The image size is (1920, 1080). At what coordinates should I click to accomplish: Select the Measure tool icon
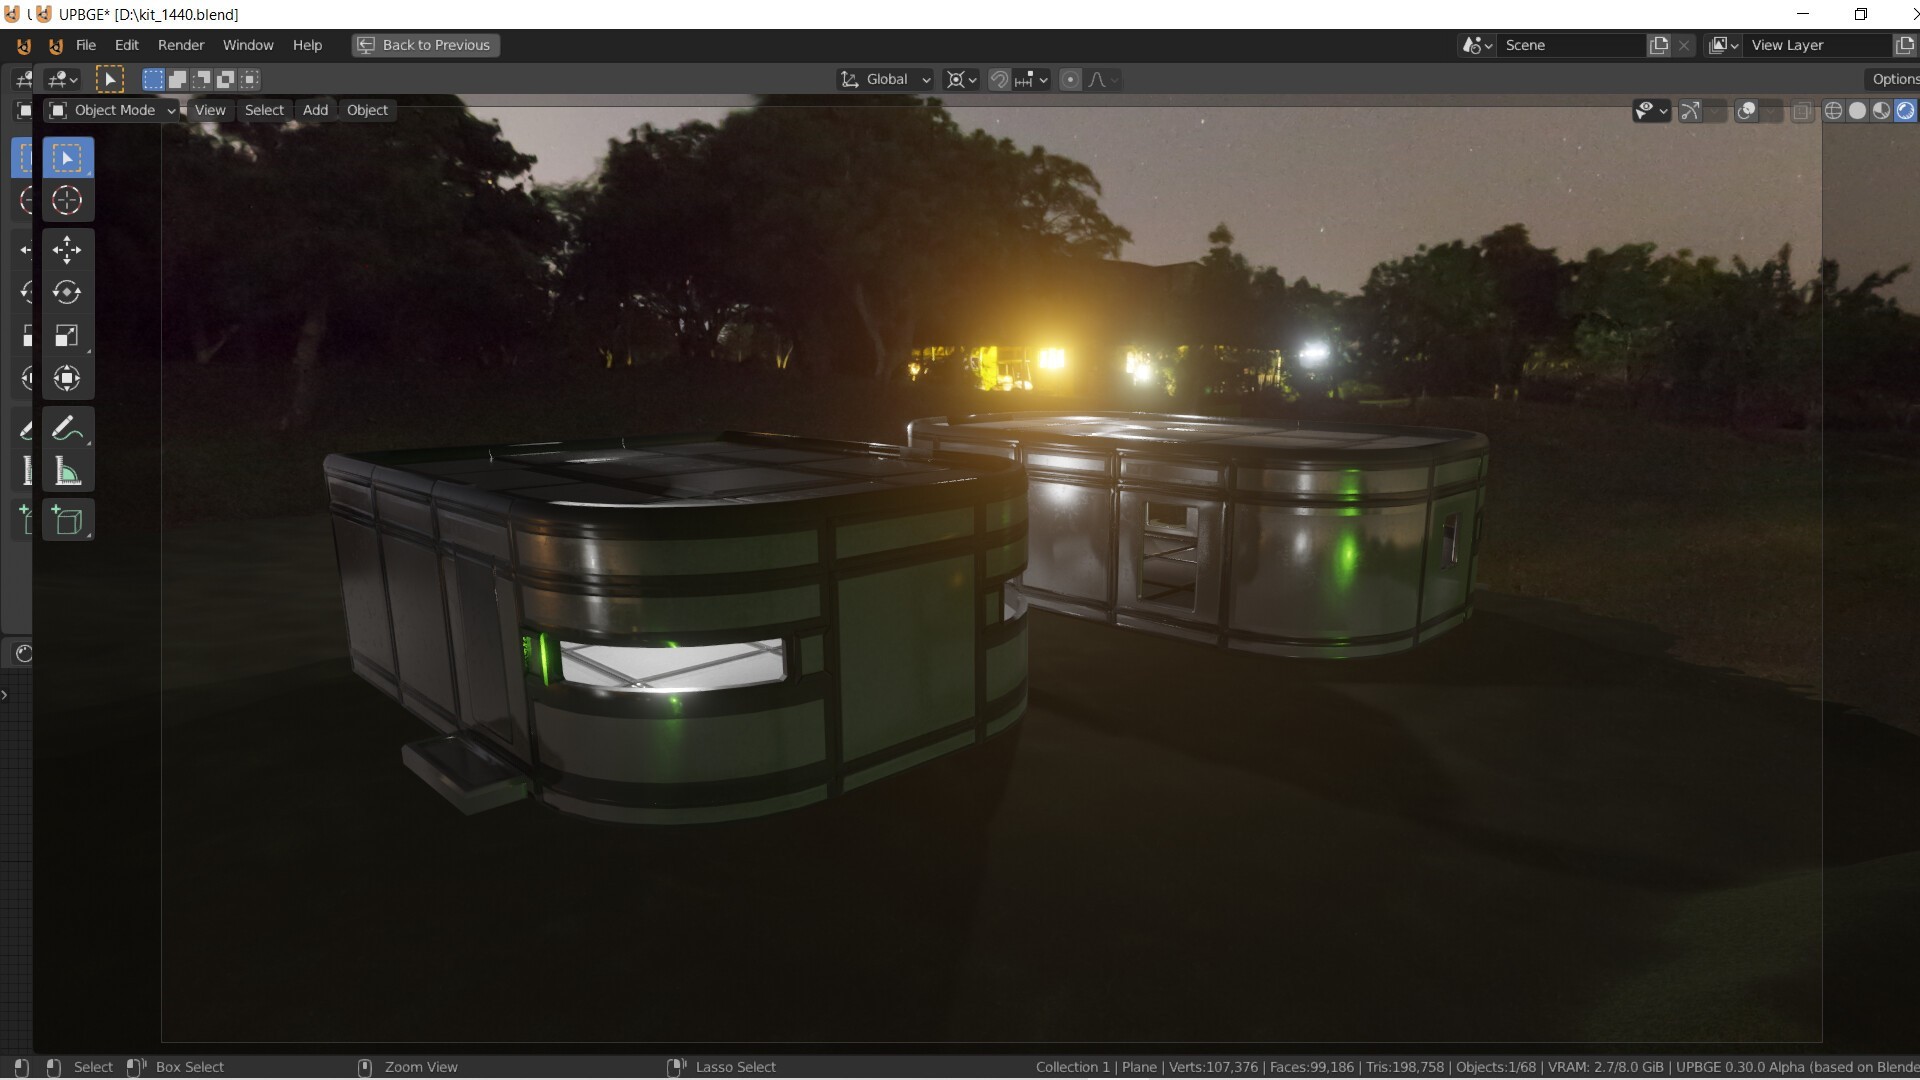[66, 471]
